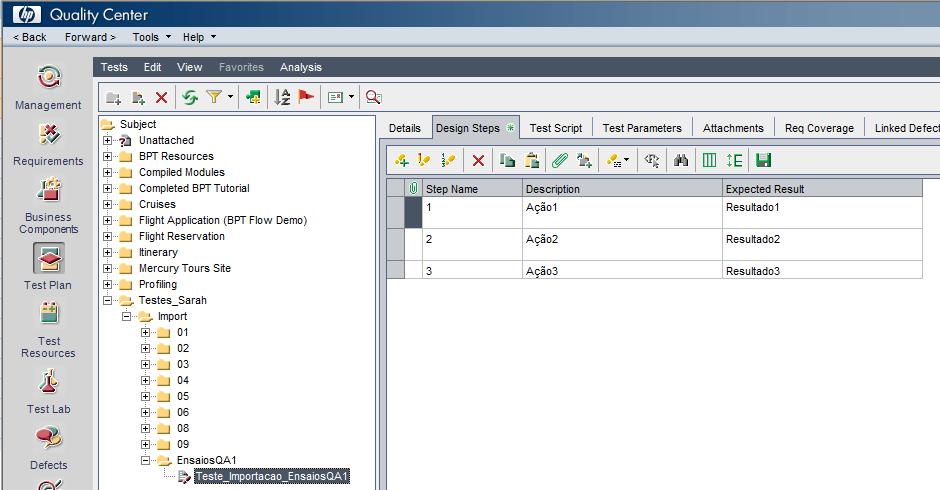Click the renumber steps icon
This screenshot has height=490, width=940.
[447, 160]
